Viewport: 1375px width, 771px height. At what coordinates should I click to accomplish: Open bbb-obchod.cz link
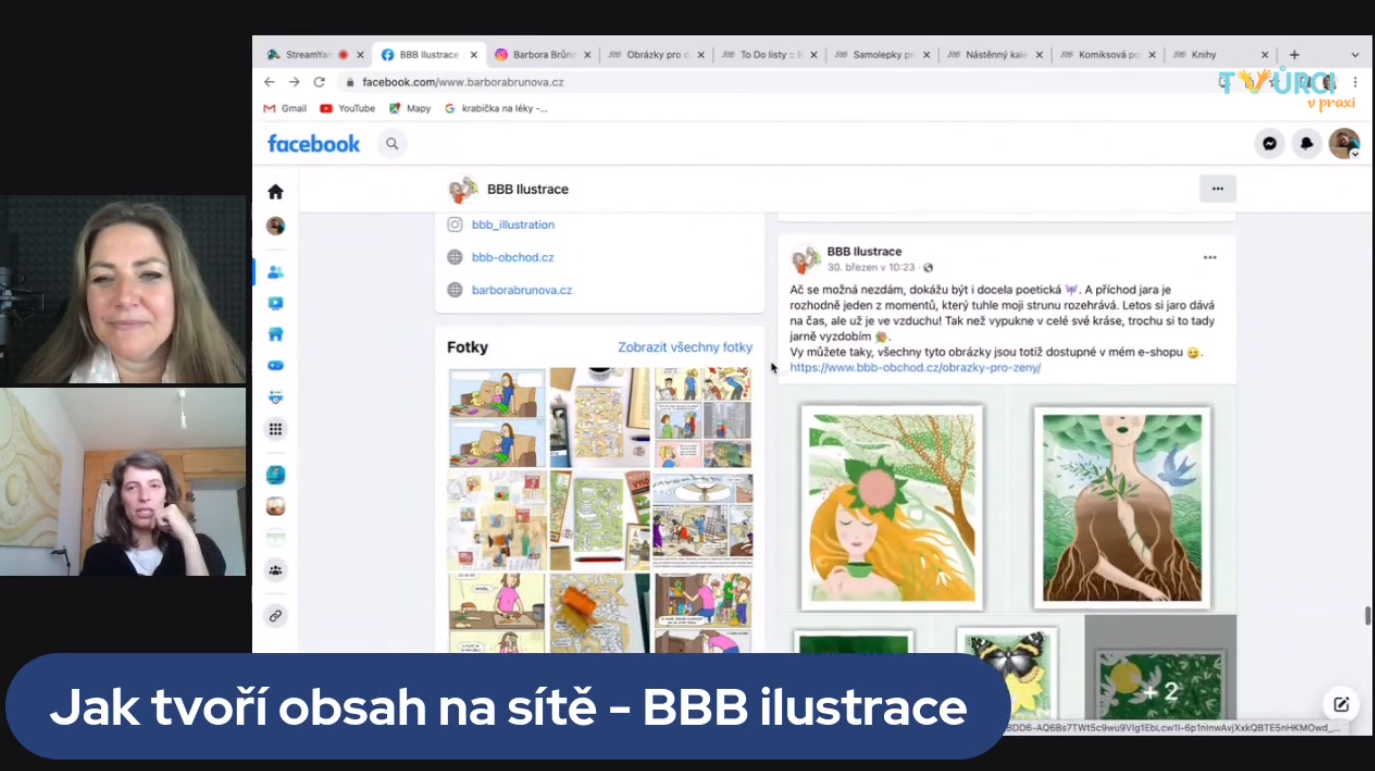tap(513, 257)
